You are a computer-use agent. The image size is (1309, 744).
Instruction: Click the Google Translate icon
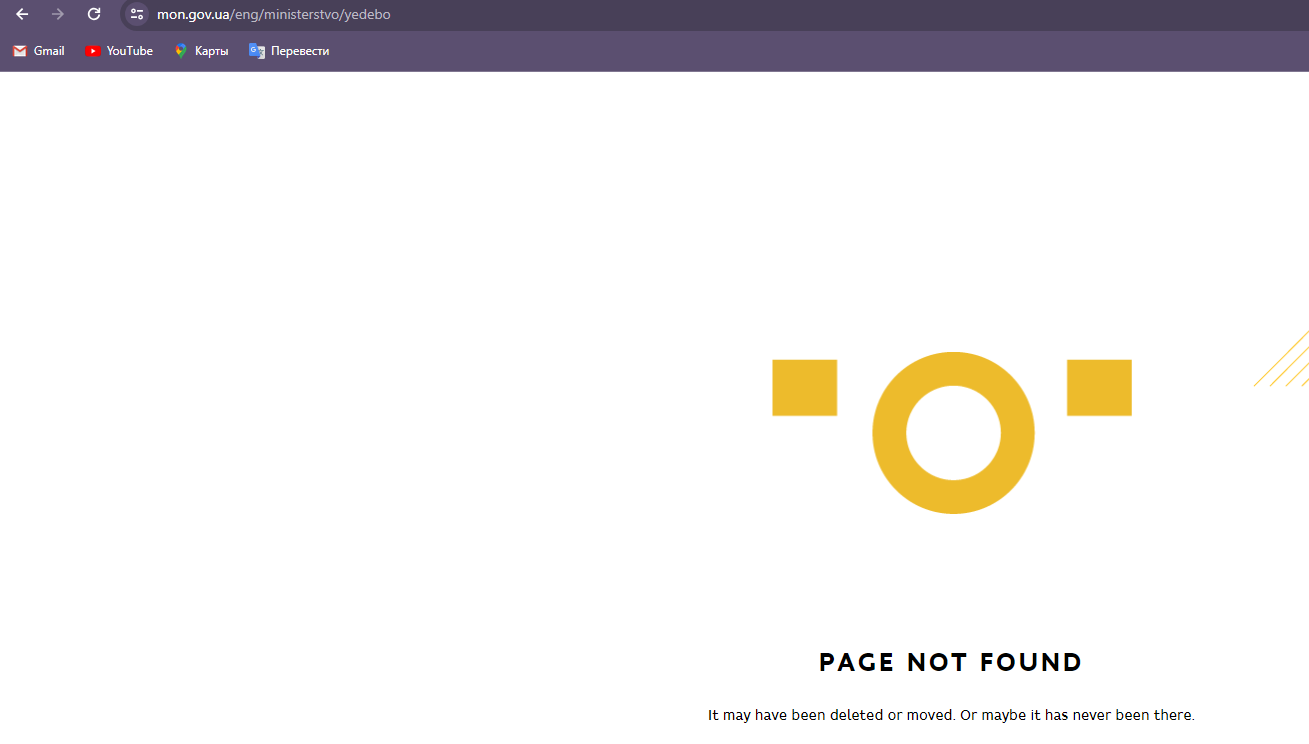(257, 51)
